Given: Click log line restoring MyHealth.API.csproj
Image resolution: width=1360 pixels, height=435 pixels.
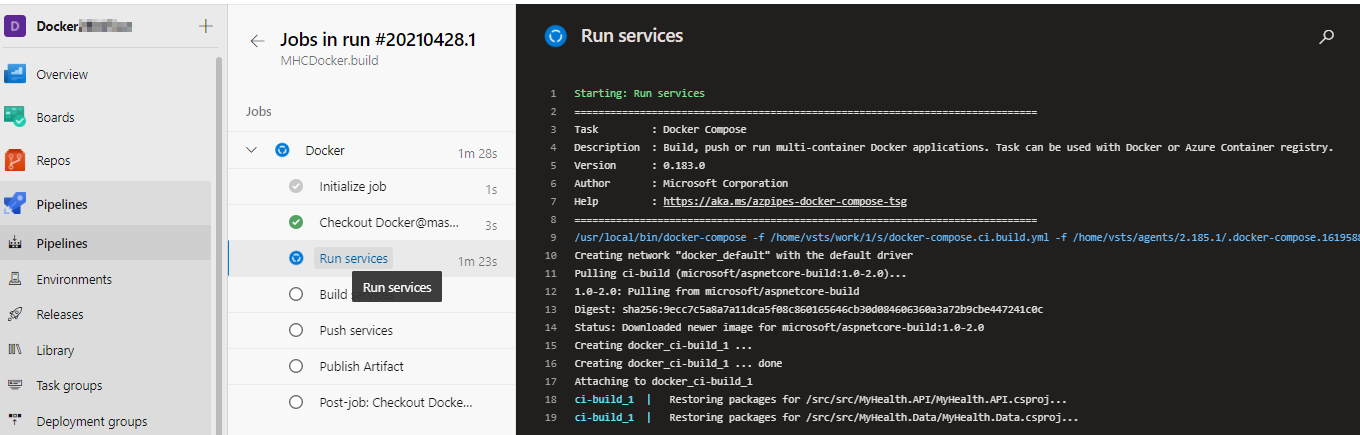Looking at the screenshot, I should tap(820, 399).
